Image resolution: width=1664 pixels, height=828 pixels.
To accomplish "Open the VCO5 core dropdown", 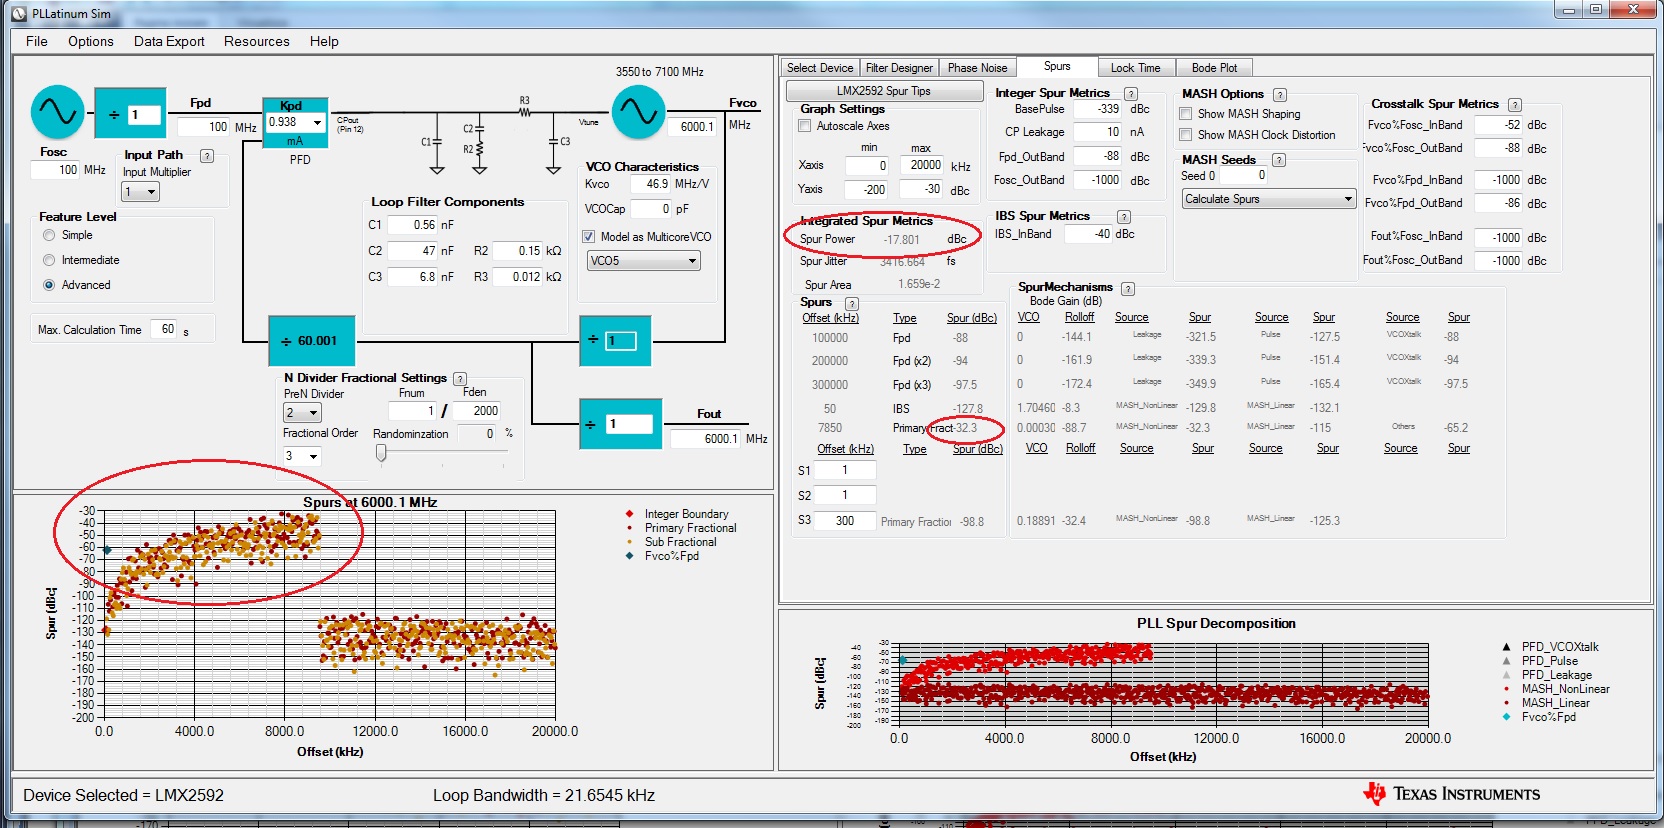I will click(643, 261).
